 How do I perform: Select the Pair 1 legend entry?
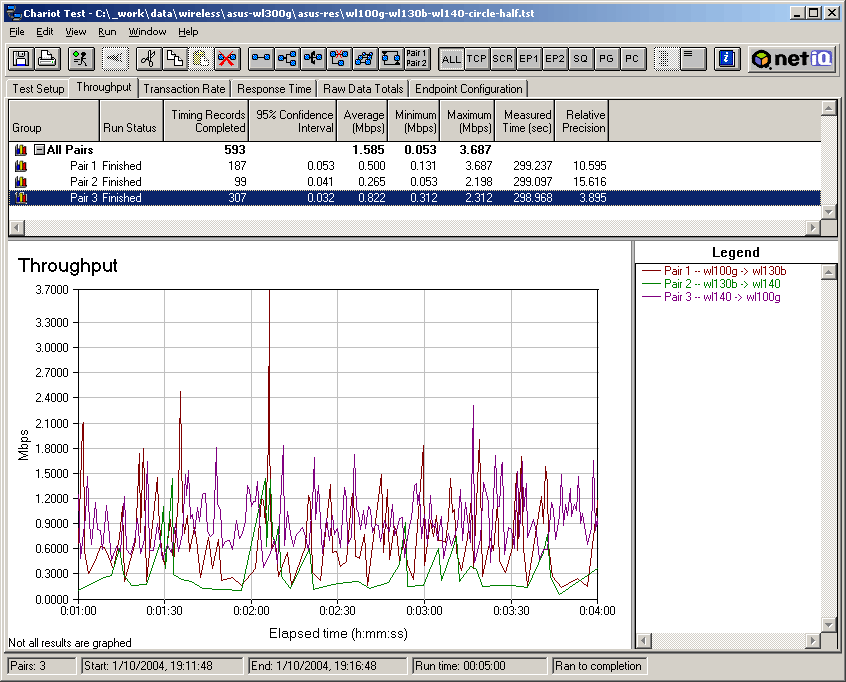coord(725,271)
